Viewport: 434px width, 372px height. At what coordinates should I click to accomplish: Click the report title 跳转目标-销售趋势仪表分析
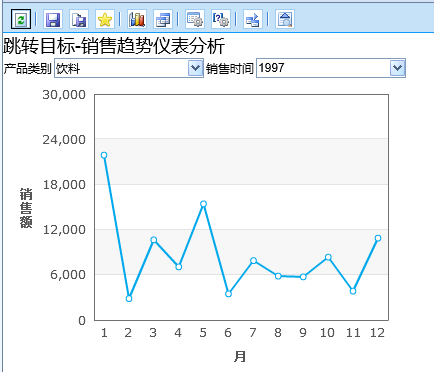pos(114,46)
